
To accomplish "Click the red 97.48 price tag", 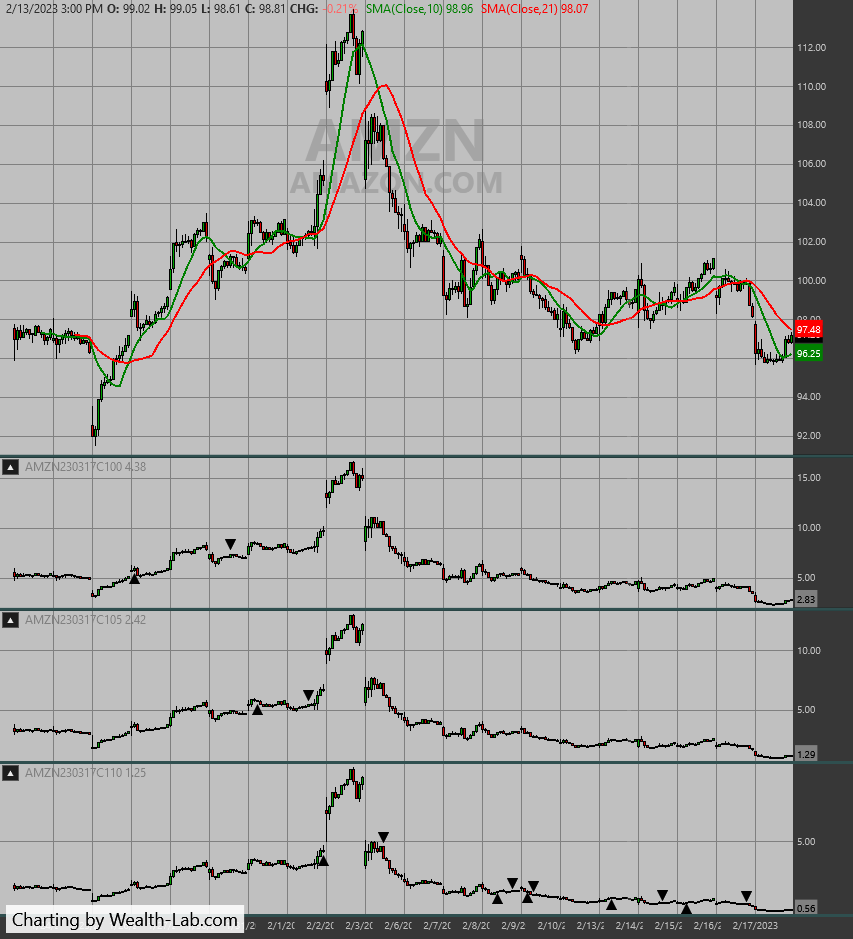I will [x=808, y=330].
